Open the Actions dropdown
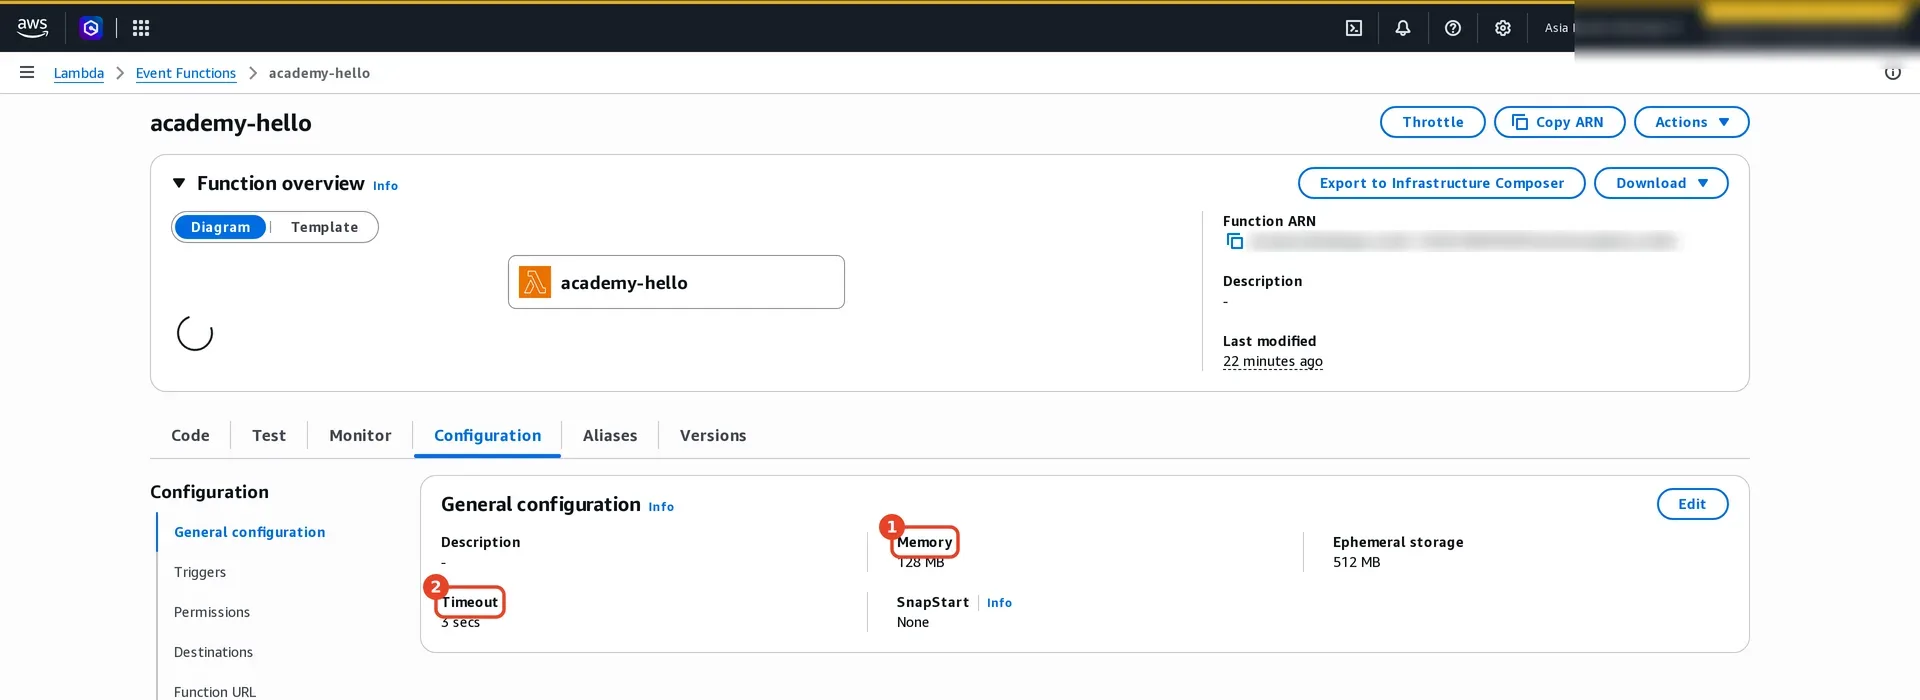 click(1691, 122)
